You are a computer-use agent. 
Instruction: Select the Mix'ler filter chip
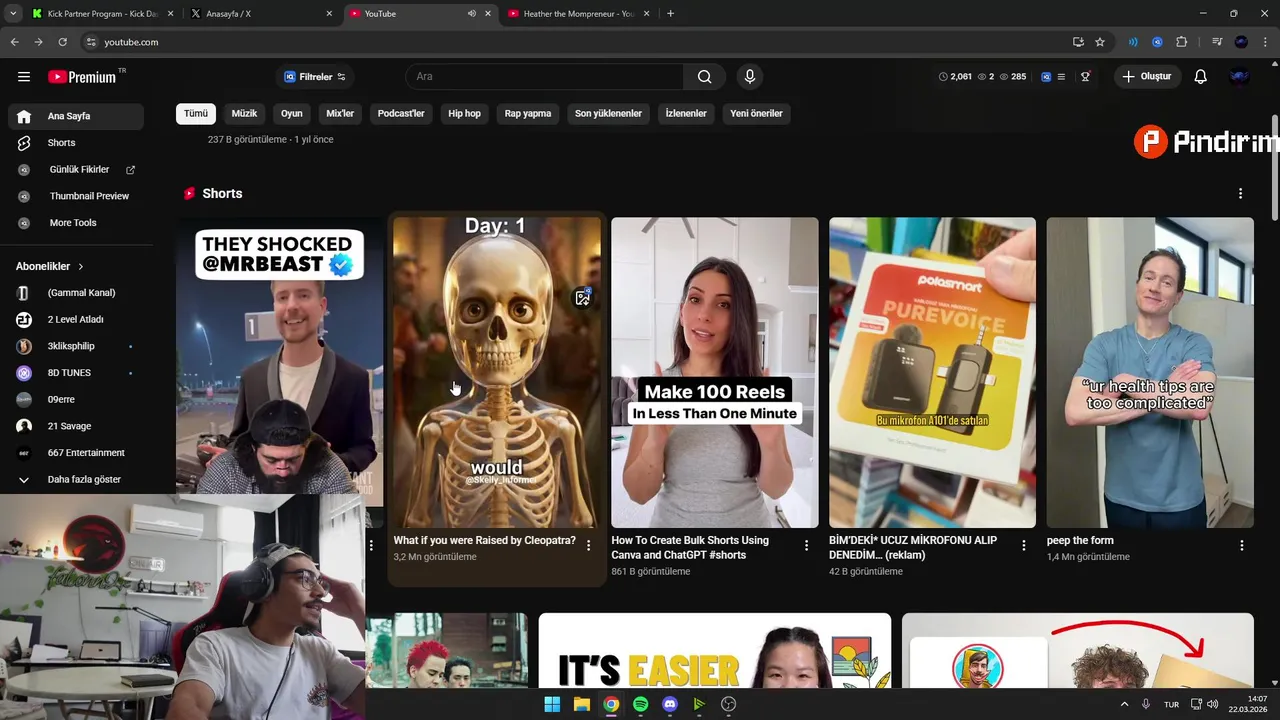[340, 113]
